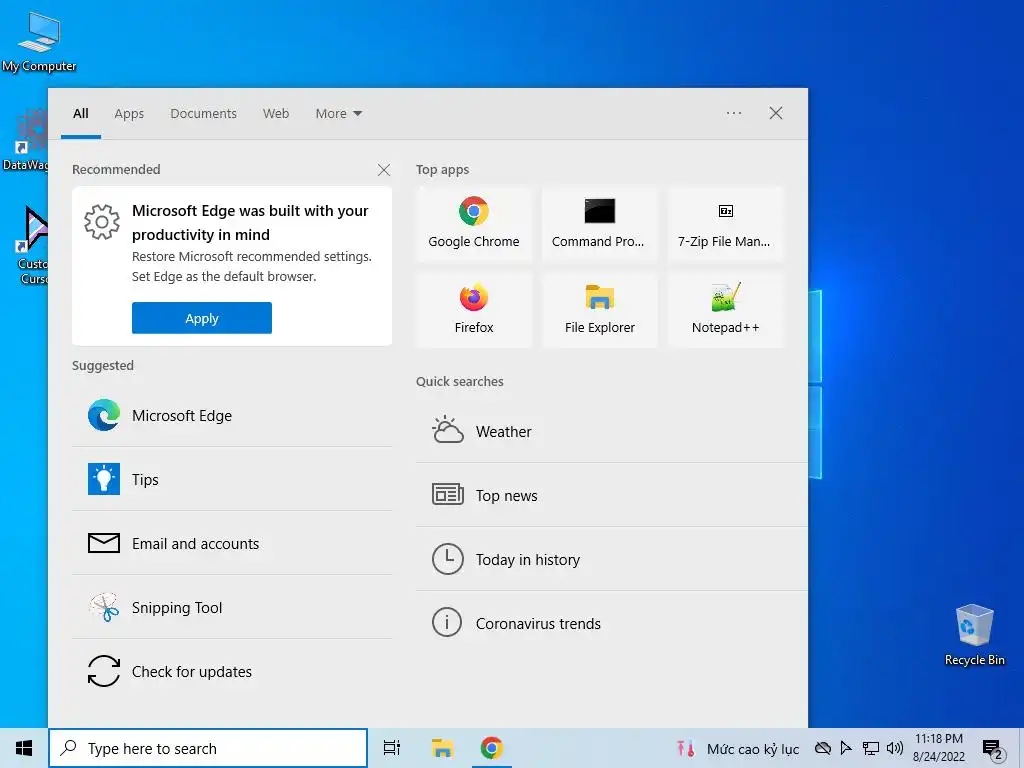Screen dimensions: 1024x768
Task: Switch to the Apps tab
Action: (x=129, y=114)
